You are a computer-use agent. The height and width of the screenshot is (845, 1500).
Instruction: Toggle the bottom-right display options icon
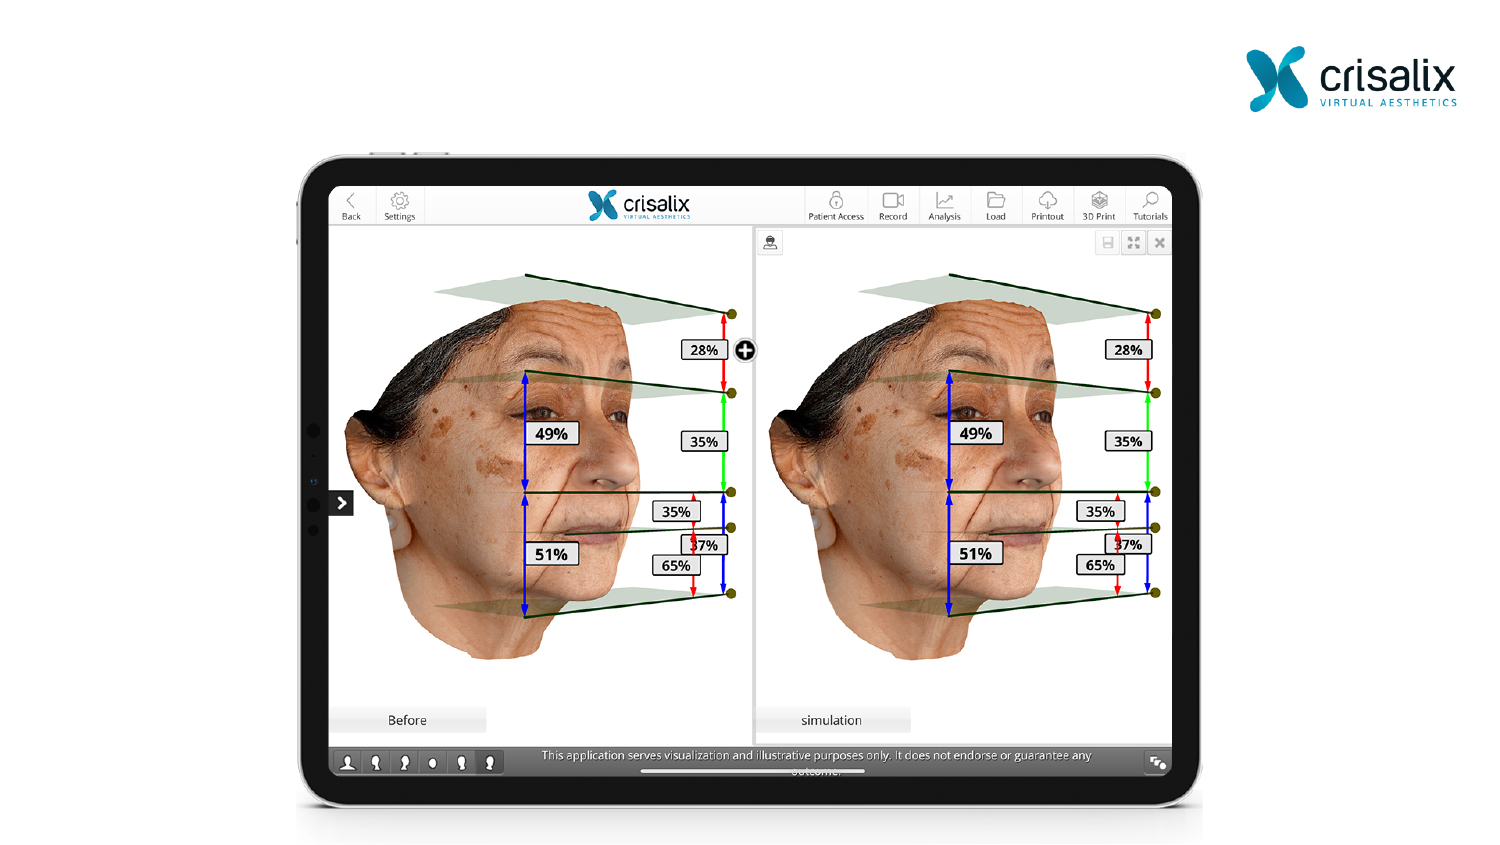coord(1157,763)
